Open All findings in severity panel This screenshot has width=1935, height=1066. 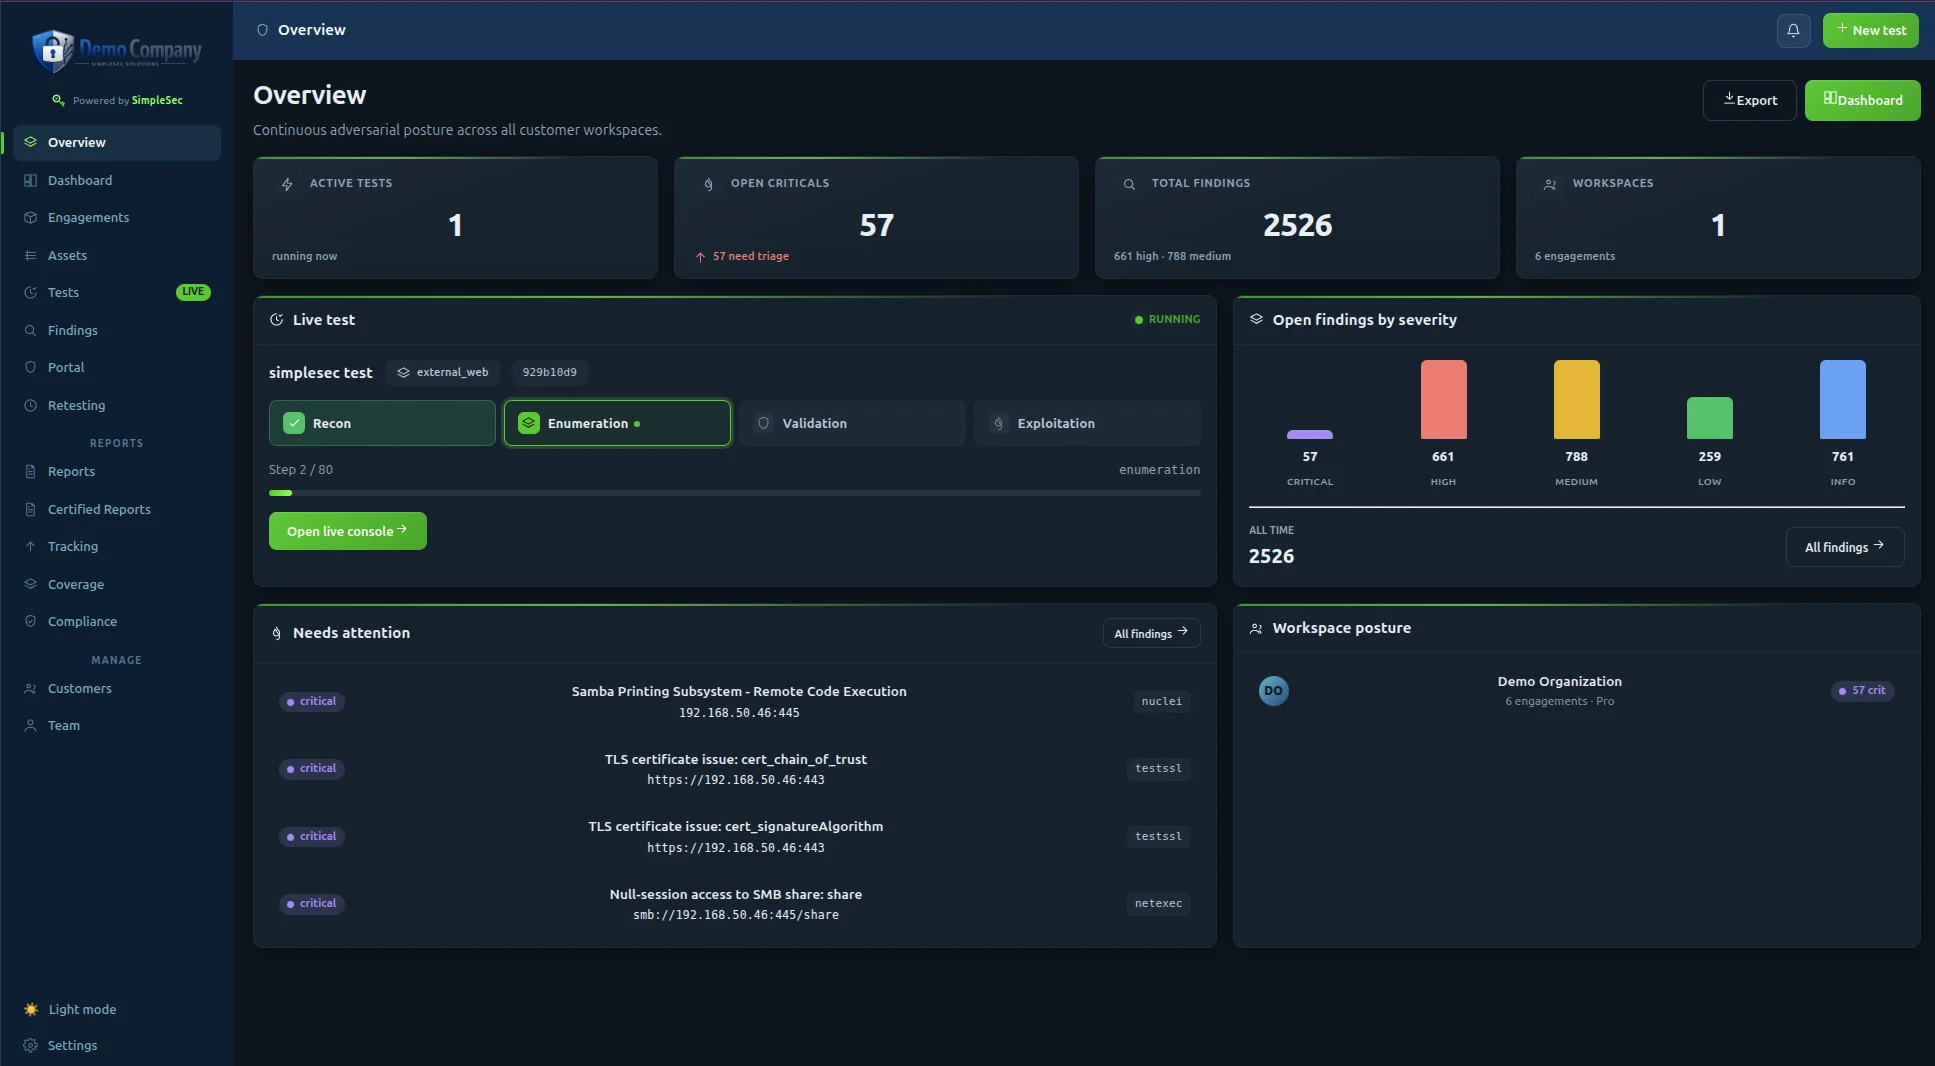[x=1845, y=547]
